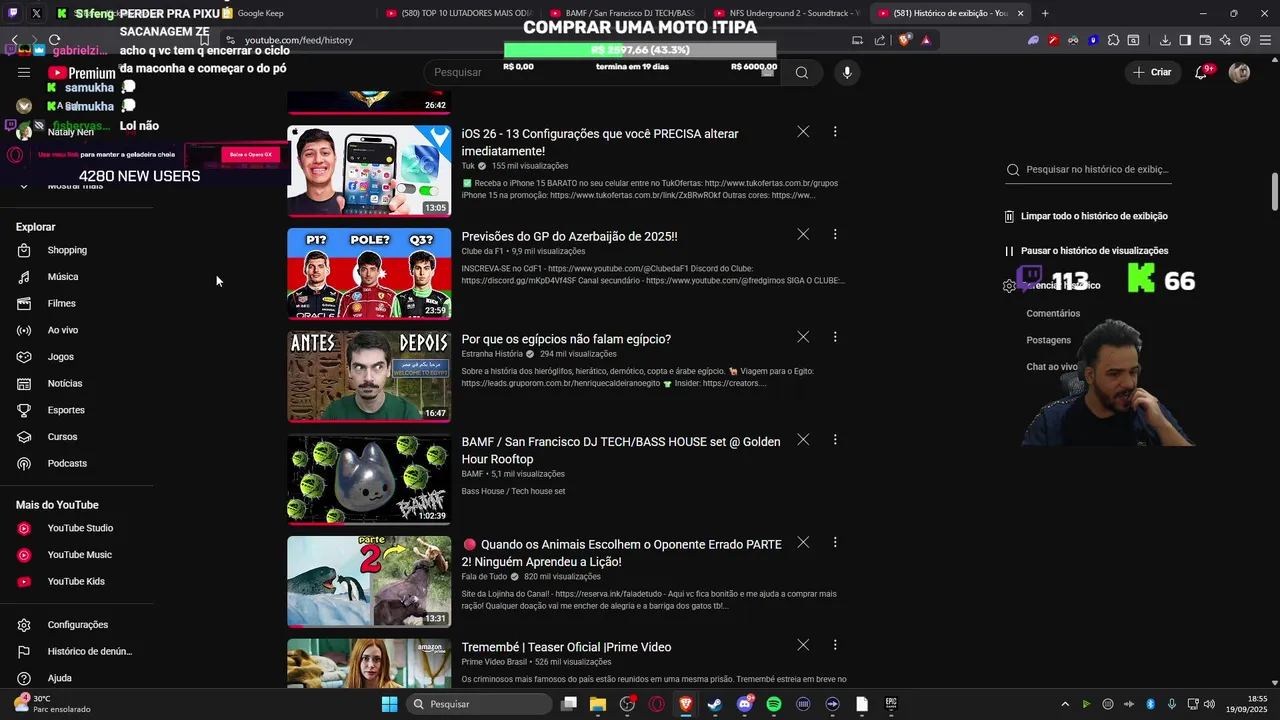This screenshot has height=720, width=1280.
Task: Open Spotify from the taskbar
Action: (x=773, y=704)
